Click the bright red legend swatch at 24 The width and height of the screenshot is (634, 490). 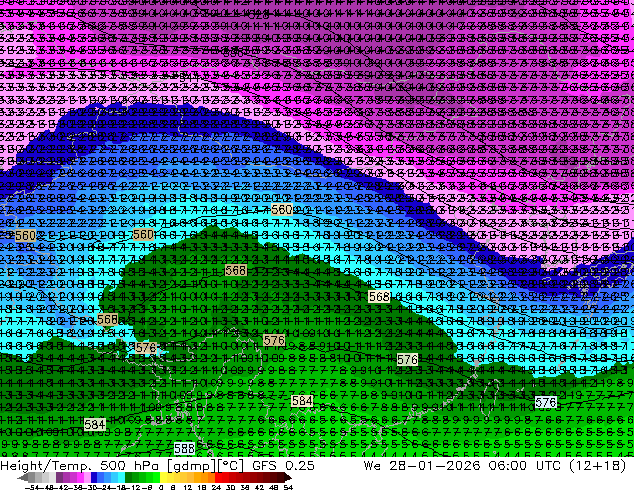tap(218, 477)
